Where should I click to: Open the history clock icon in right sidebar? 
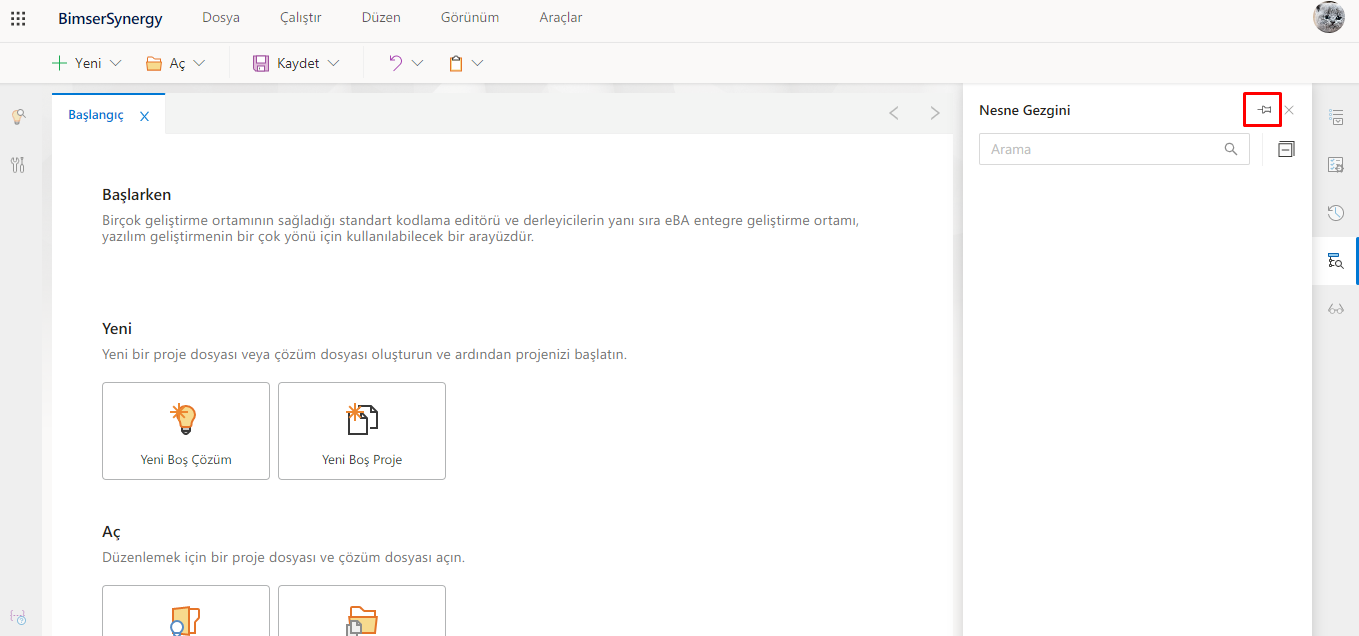[1335, 212]
